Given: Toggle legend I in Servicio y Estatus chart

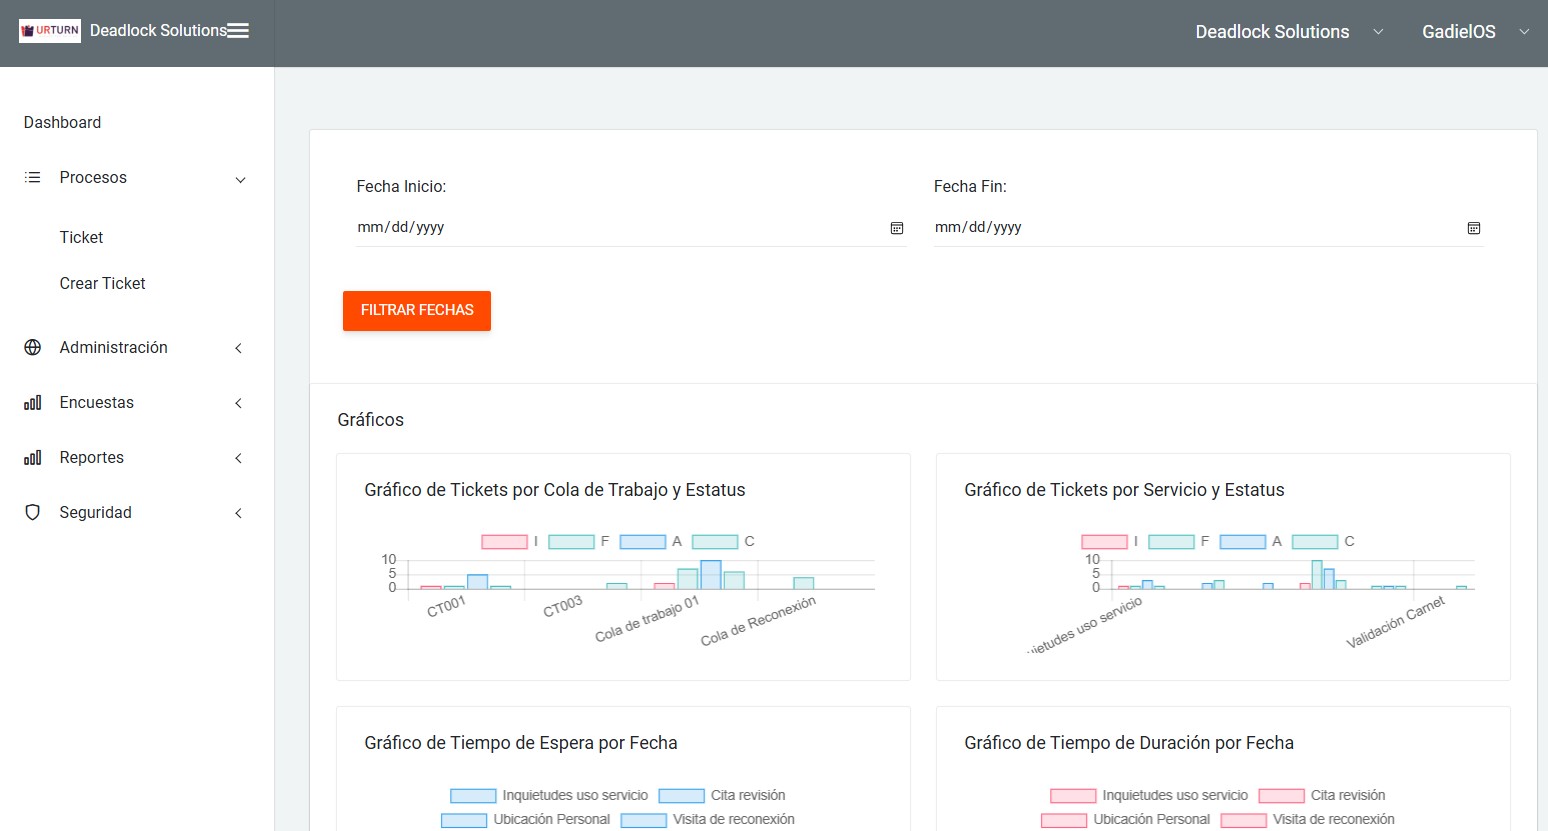Looking at the screenshot, I should [x=1110, y=541].
